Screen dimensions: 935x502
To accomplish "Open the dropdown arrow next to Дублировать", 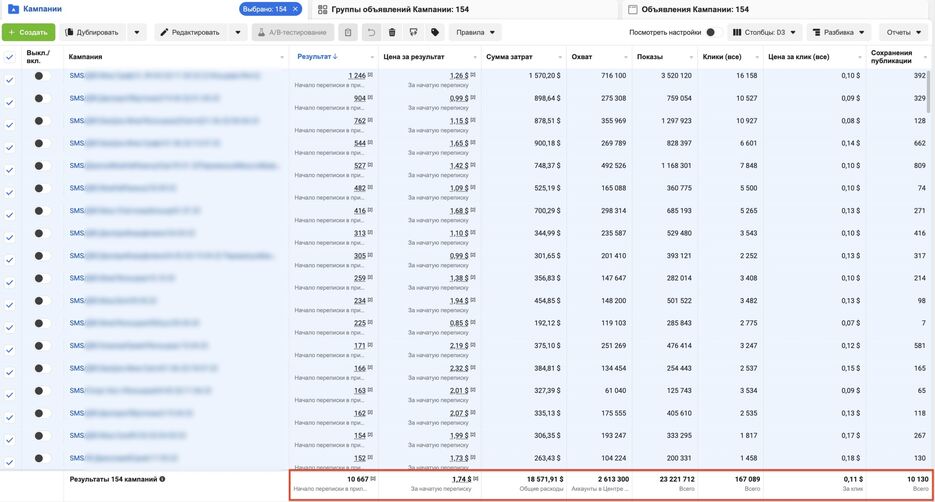I will 137,32.
